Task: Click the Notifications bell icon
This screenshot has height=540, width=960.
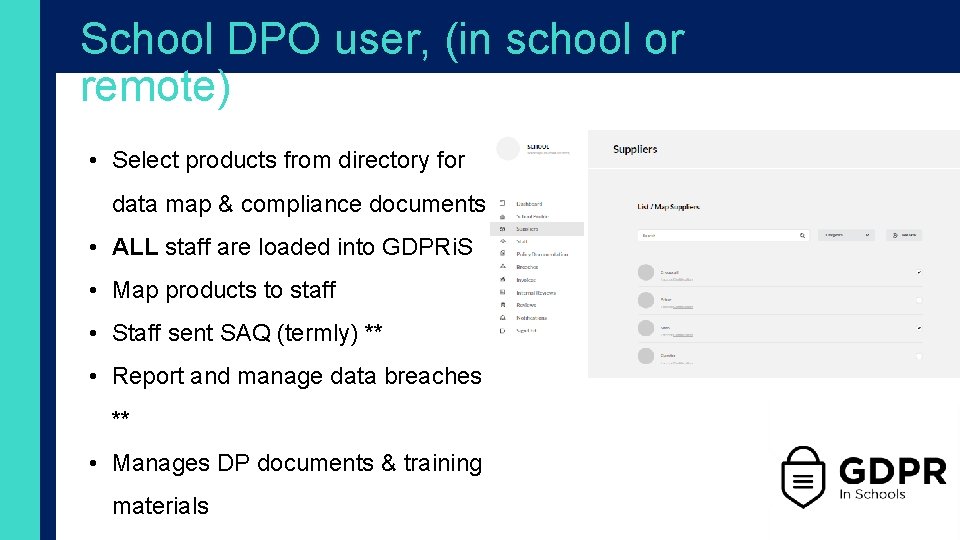Action: [x=502, y=317]
